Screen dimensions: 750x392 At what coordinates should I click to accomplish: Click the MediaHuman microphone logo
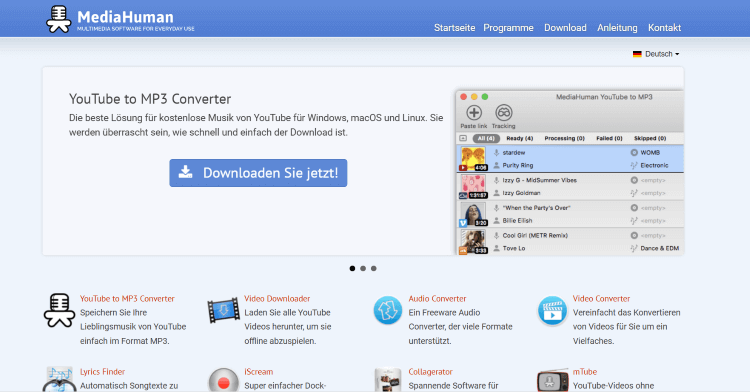[x=58, y=19]
